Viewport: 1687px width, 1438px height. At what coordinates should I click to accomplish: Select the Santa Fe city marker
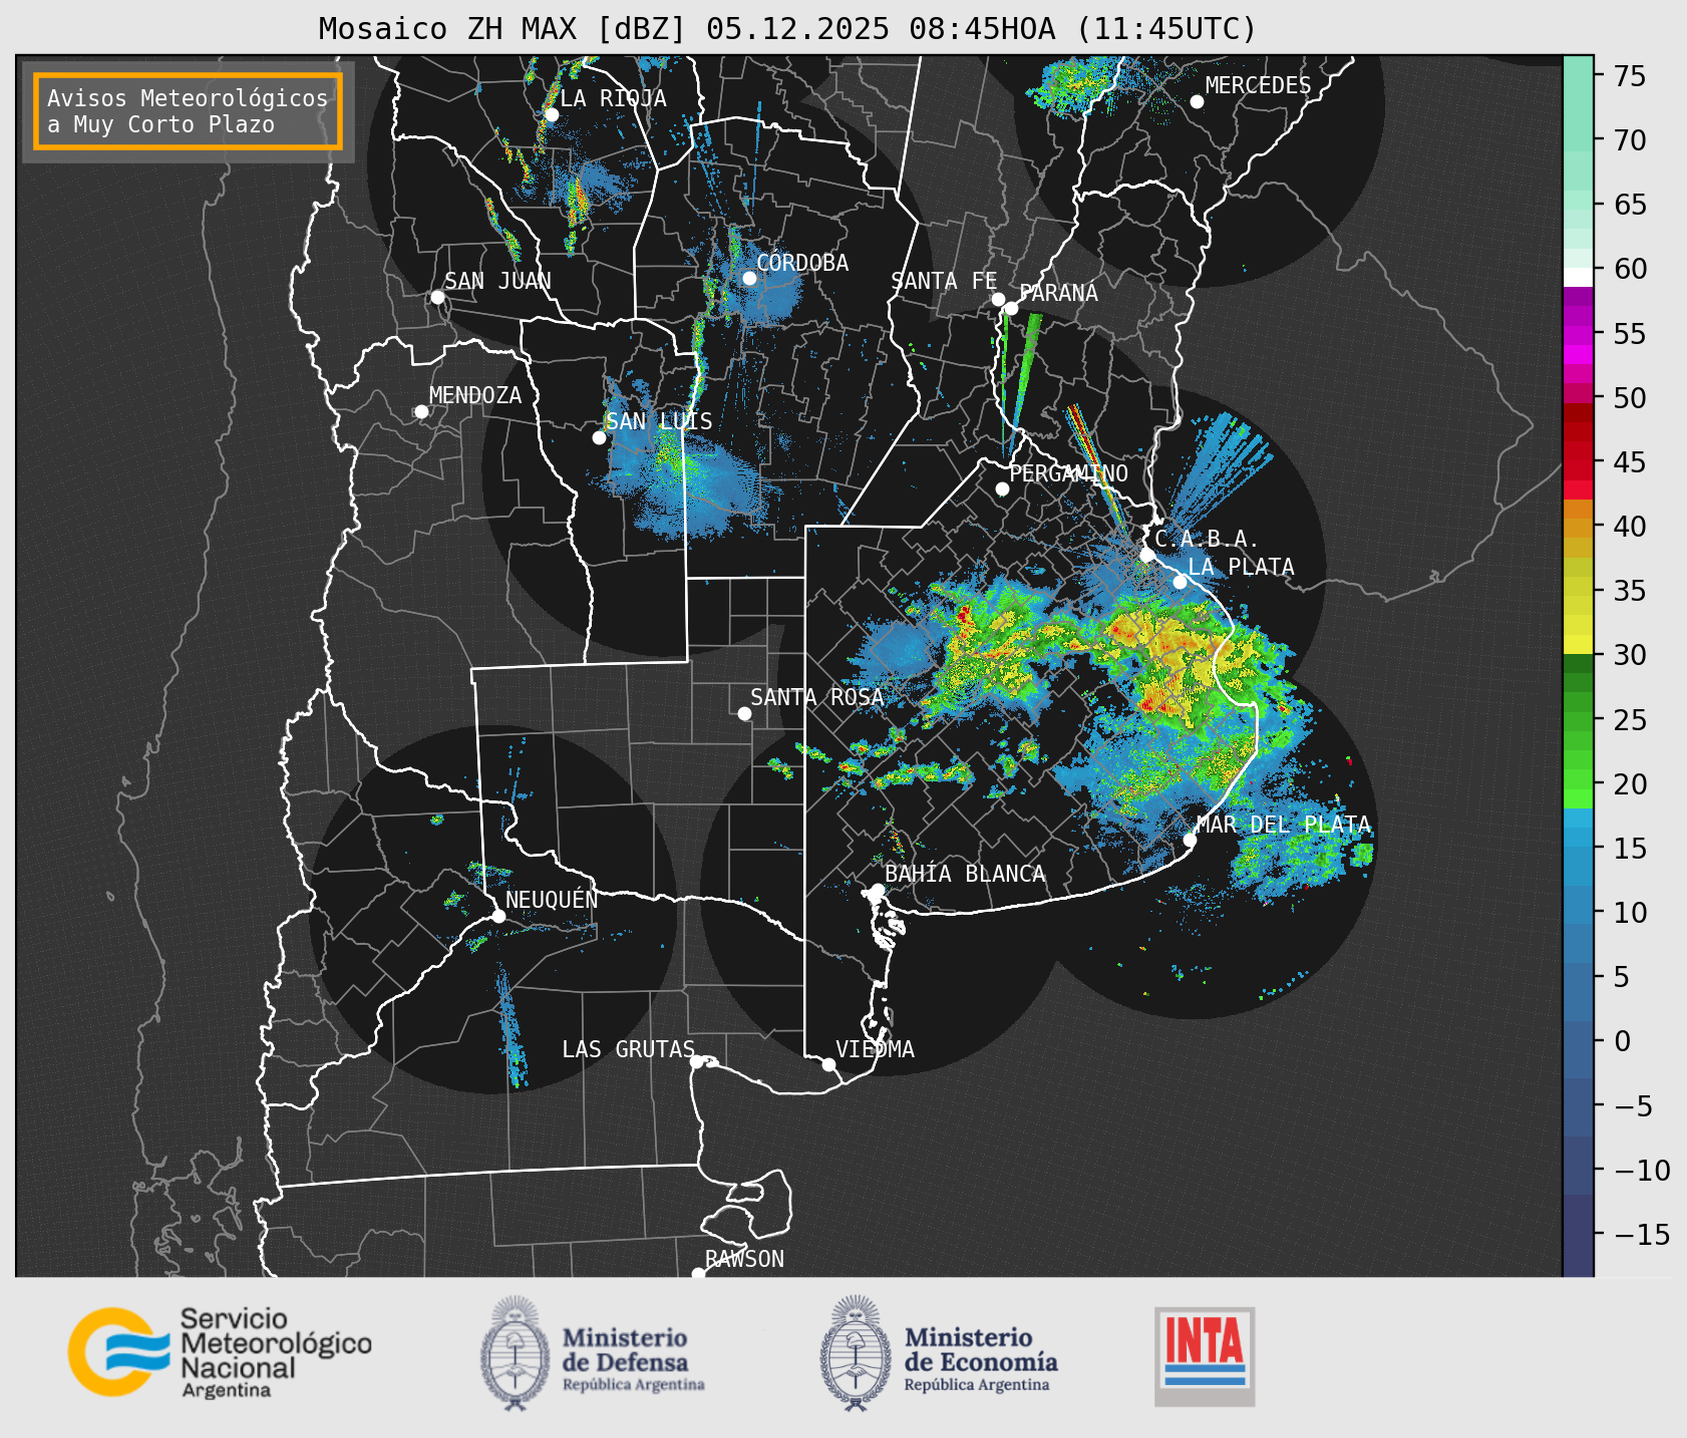point(998,299)
